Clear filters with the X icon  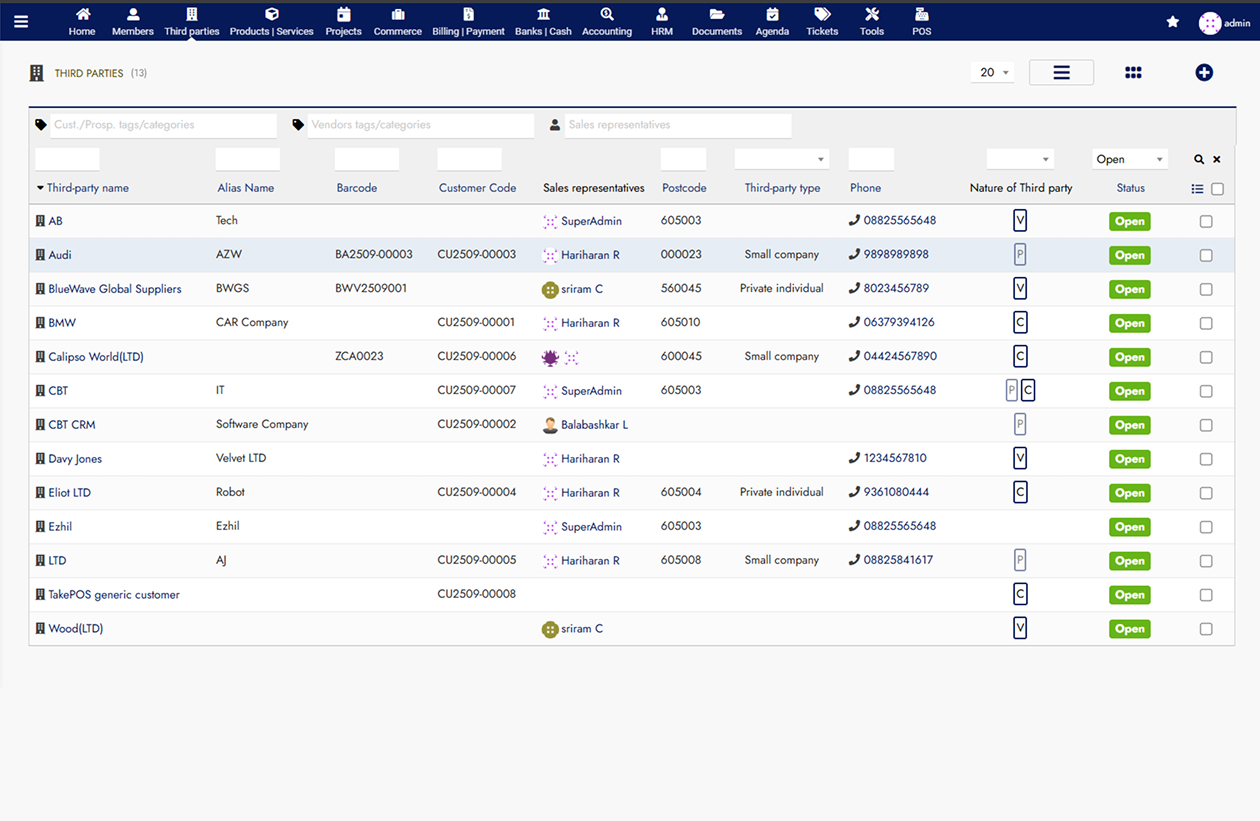[1217, 159]
